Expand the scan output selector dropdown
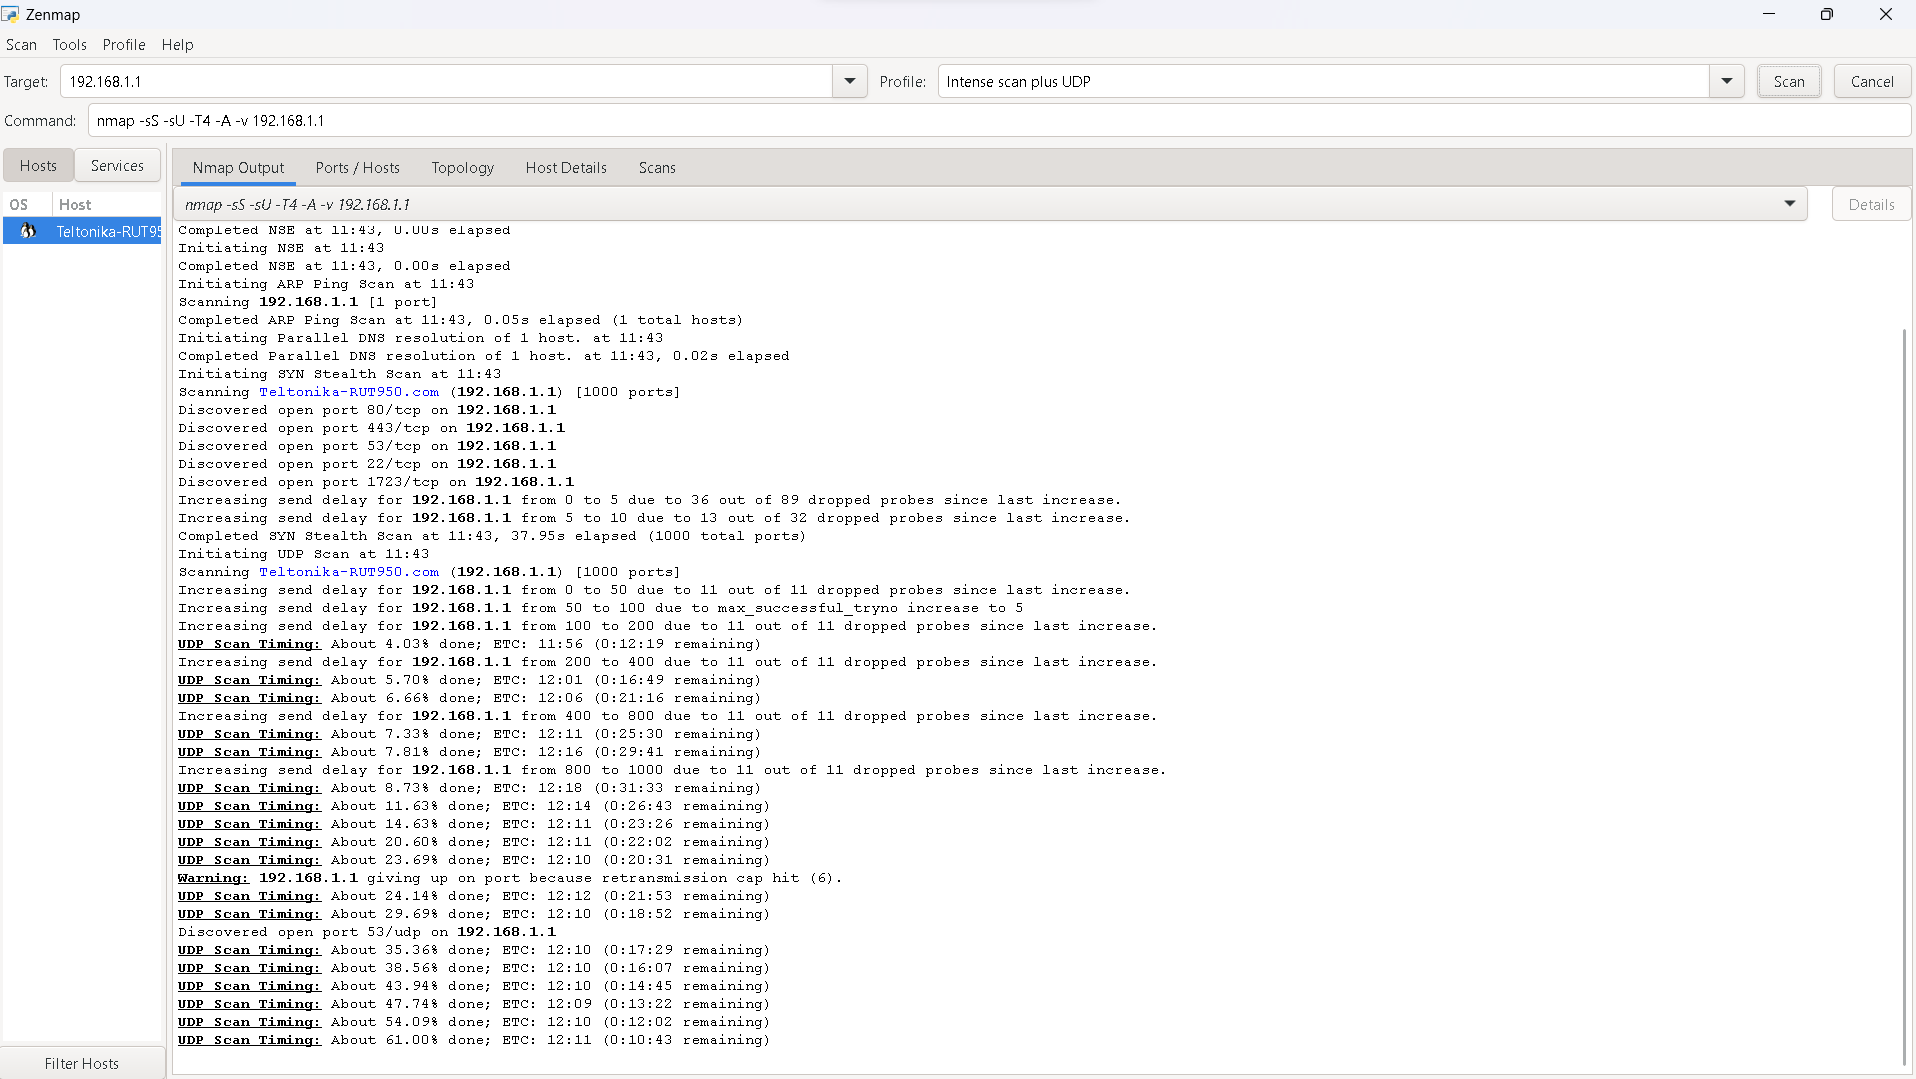The image size is (1916, 1079). [1789, 204]
